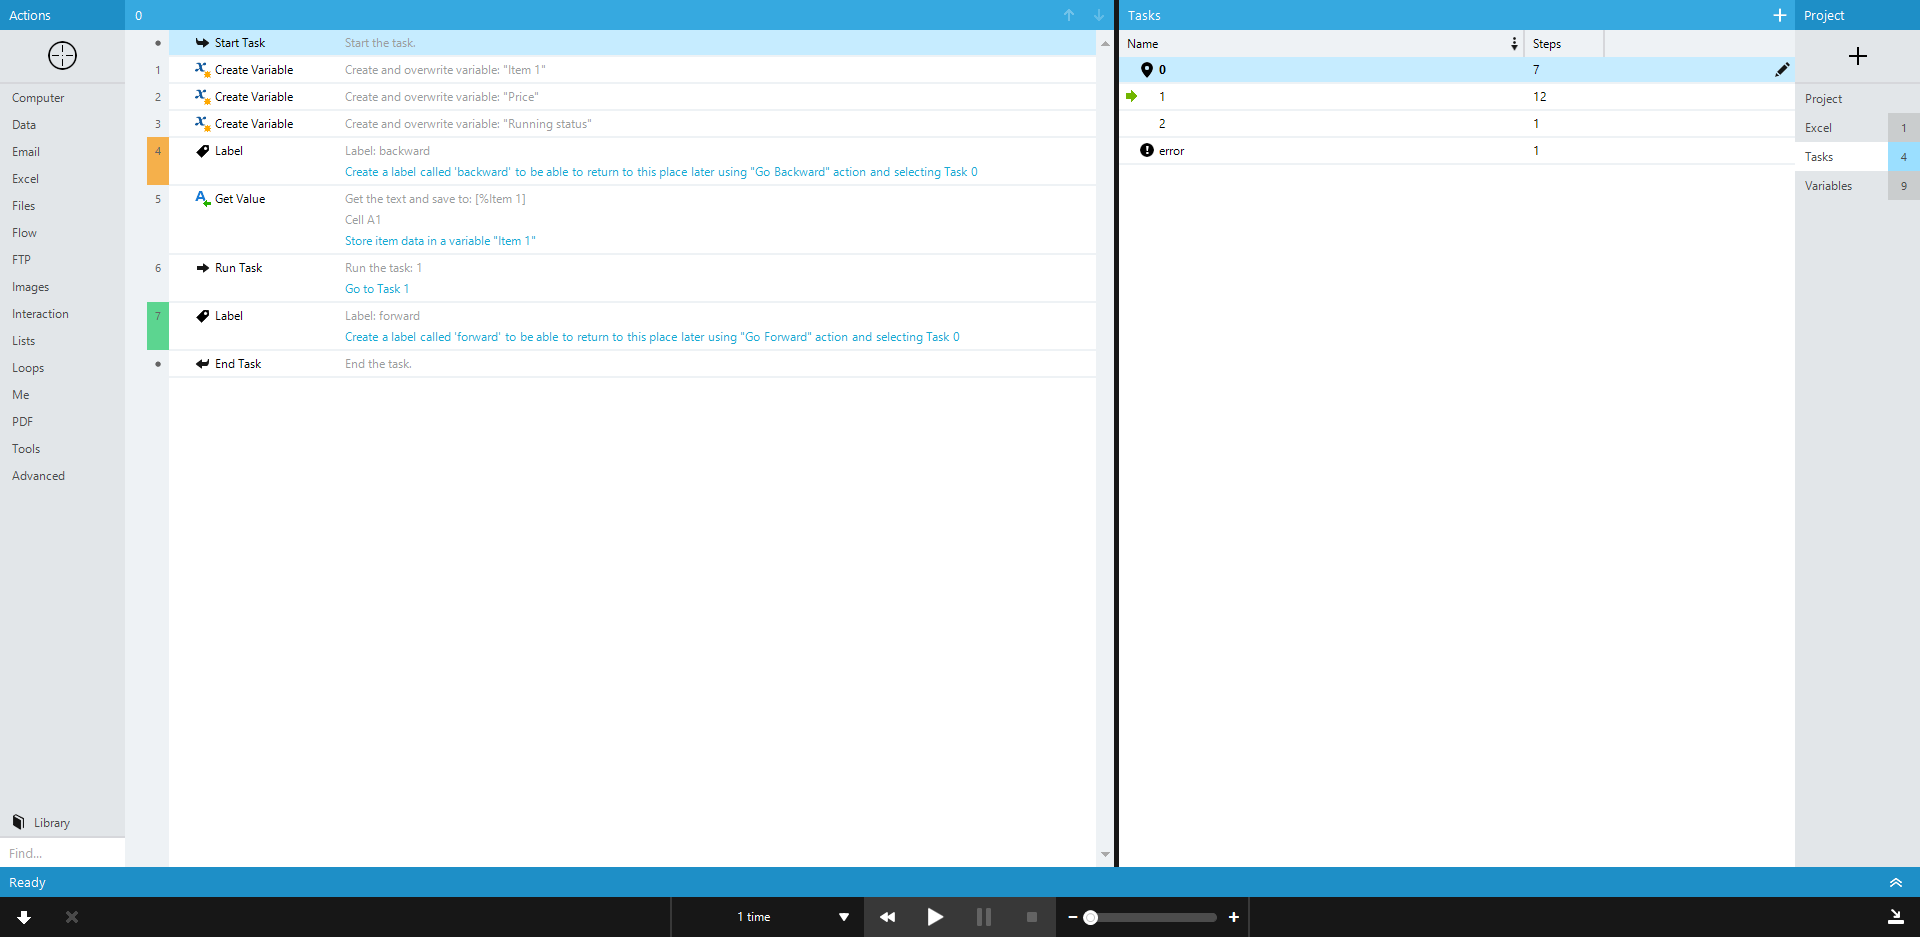Click the backward label description link
The image size is (1920, 937).
pyautogui.click(x=661, y=172)
